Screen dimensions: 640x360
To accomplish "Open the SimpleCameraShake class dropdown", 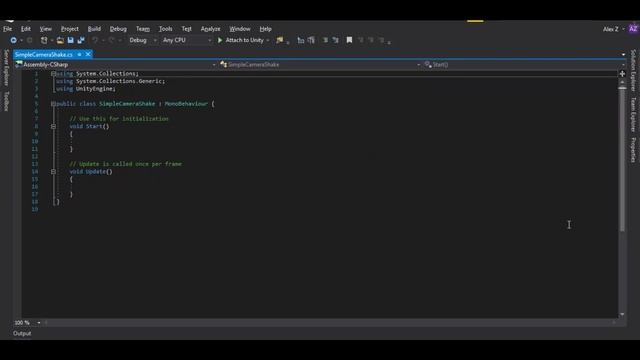I will pyautogui.click(x=320, y=64).
